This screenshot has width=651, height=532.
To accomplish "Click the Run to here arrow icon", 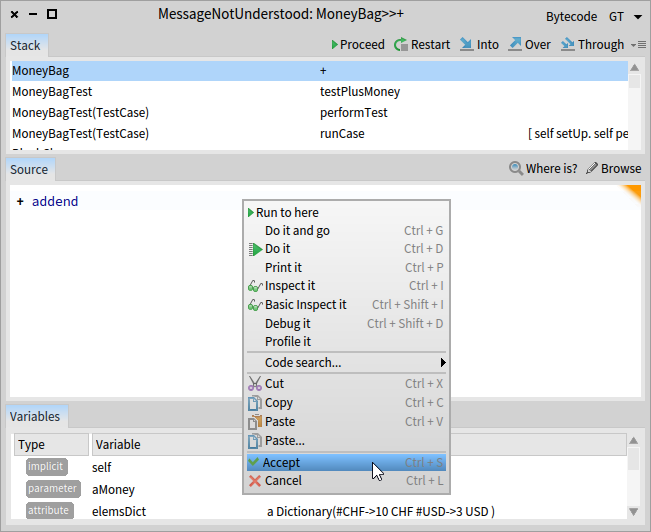I will [251, 213].
